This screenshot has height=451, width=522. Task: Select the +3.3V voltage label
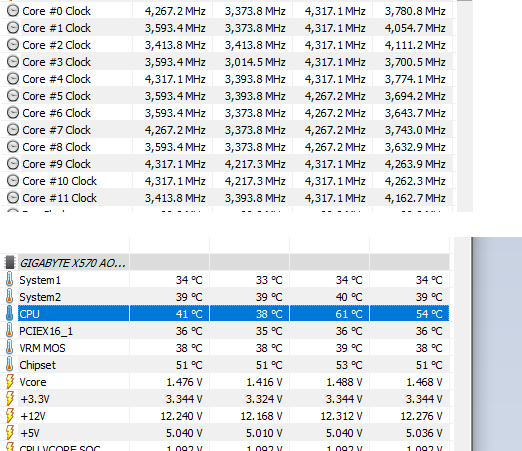tap(35, 399)
